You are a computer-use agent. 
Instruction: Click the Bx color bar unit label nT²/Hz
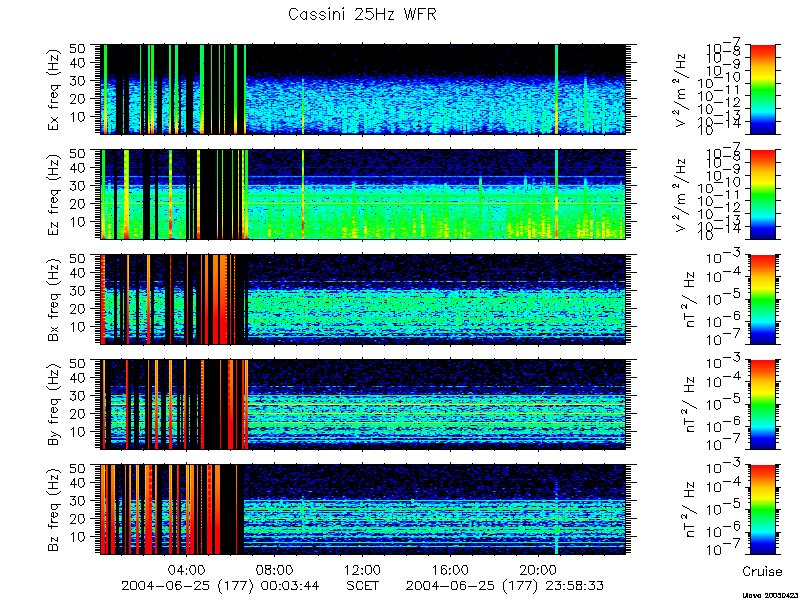689,299
